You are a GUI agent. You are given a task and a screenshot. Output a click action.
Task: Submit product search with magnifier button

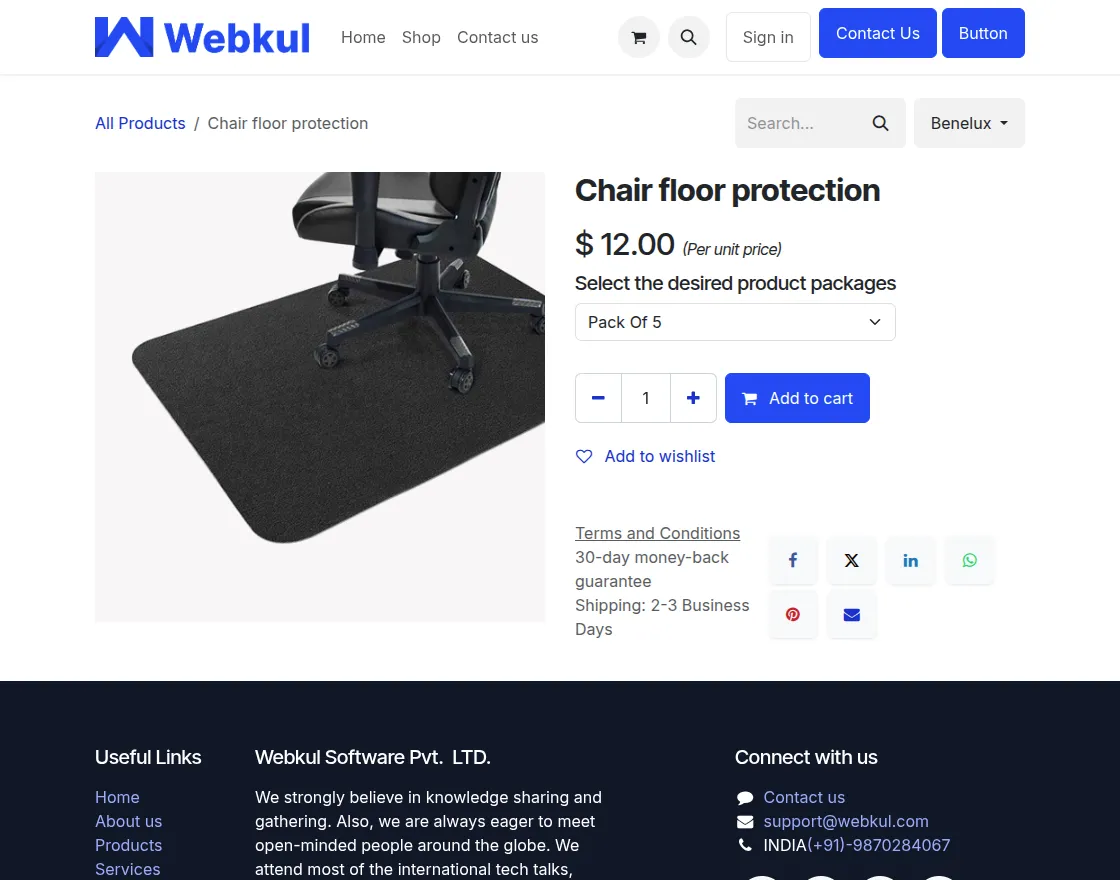click(x=881, y=124)
